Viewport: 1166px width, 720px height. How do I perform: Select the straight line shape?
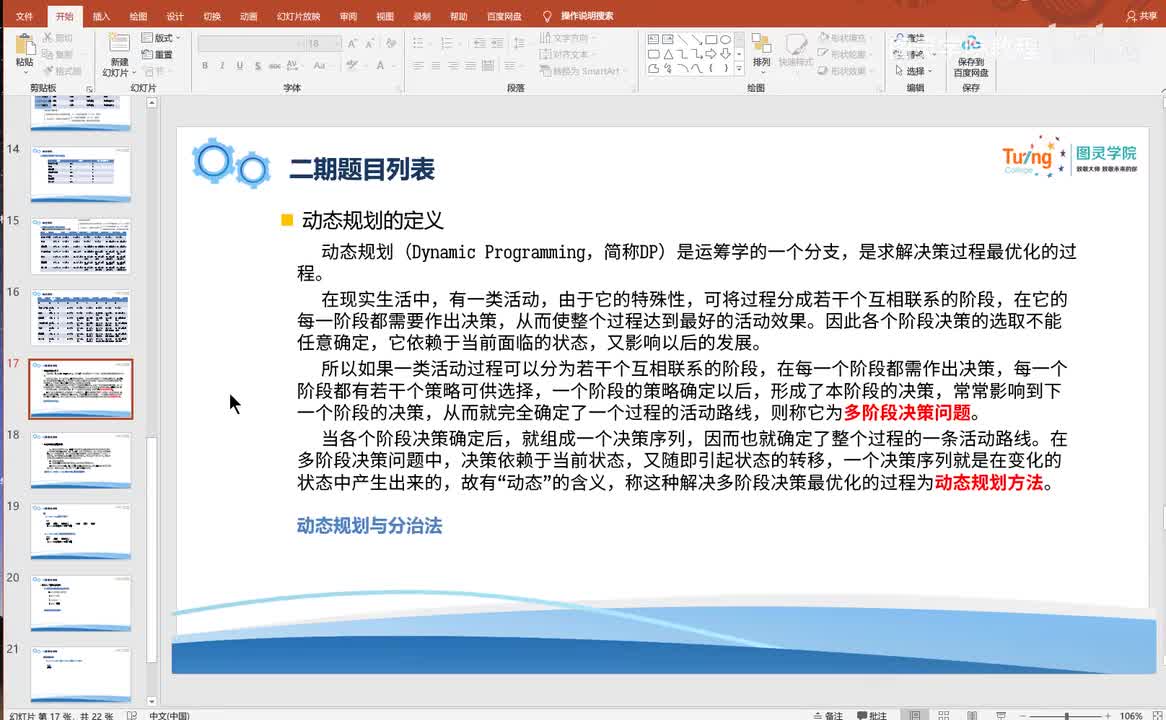click(x=683, y=39)
